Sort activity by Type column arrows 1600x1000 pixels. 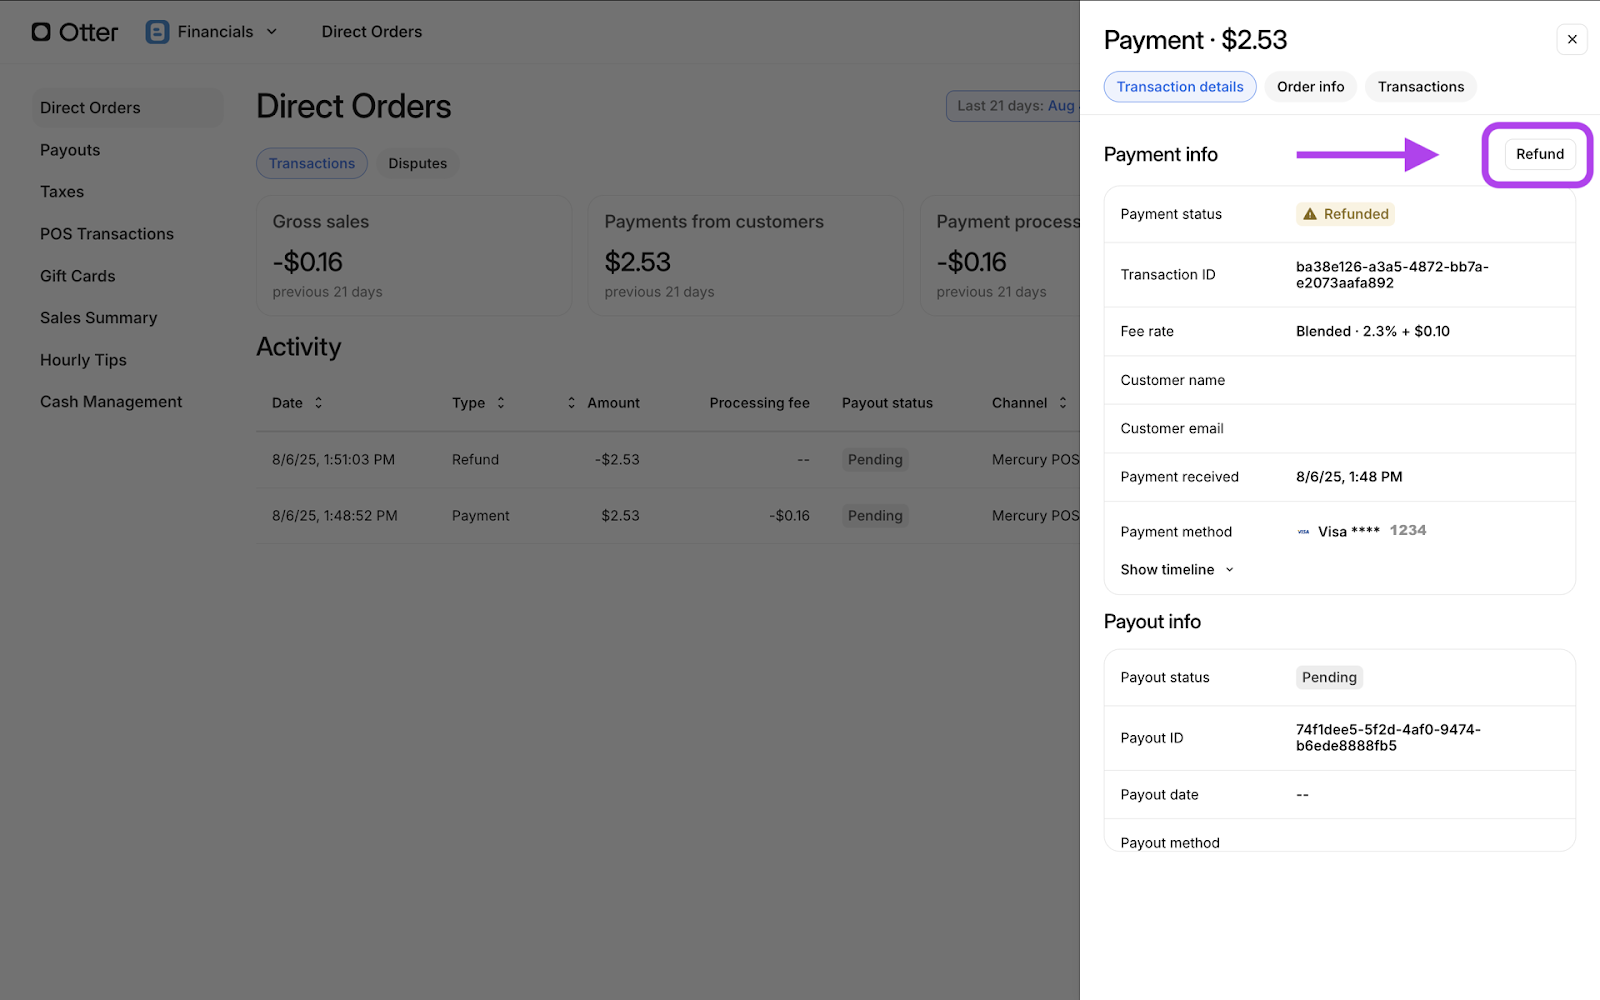501,403
